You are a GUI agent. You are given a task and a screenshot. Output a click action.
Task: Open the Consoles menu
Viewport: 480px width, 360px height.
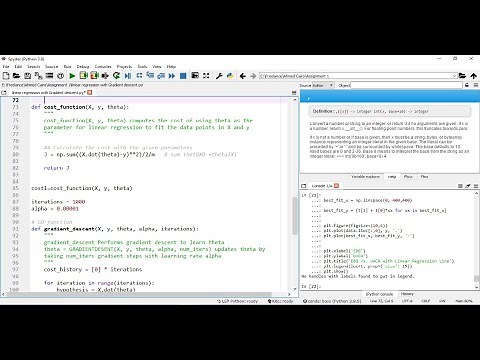click(103, 67)
